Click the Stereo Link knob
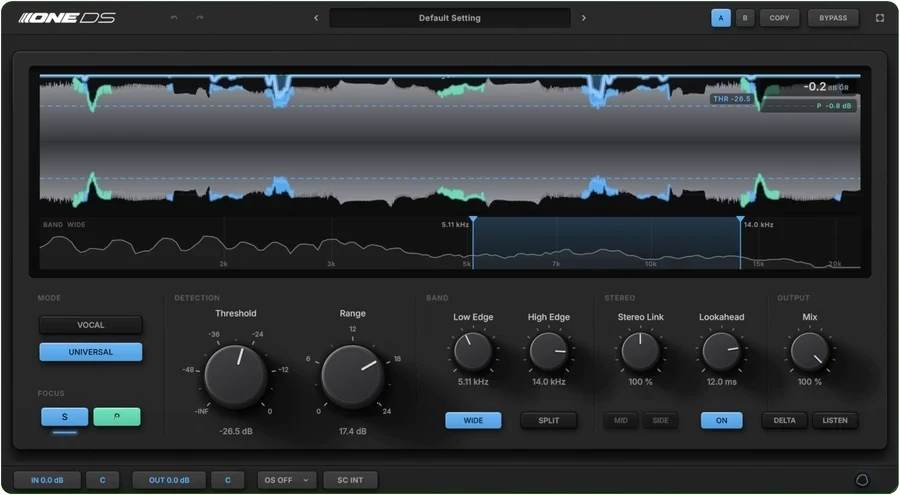 point(641,351)
